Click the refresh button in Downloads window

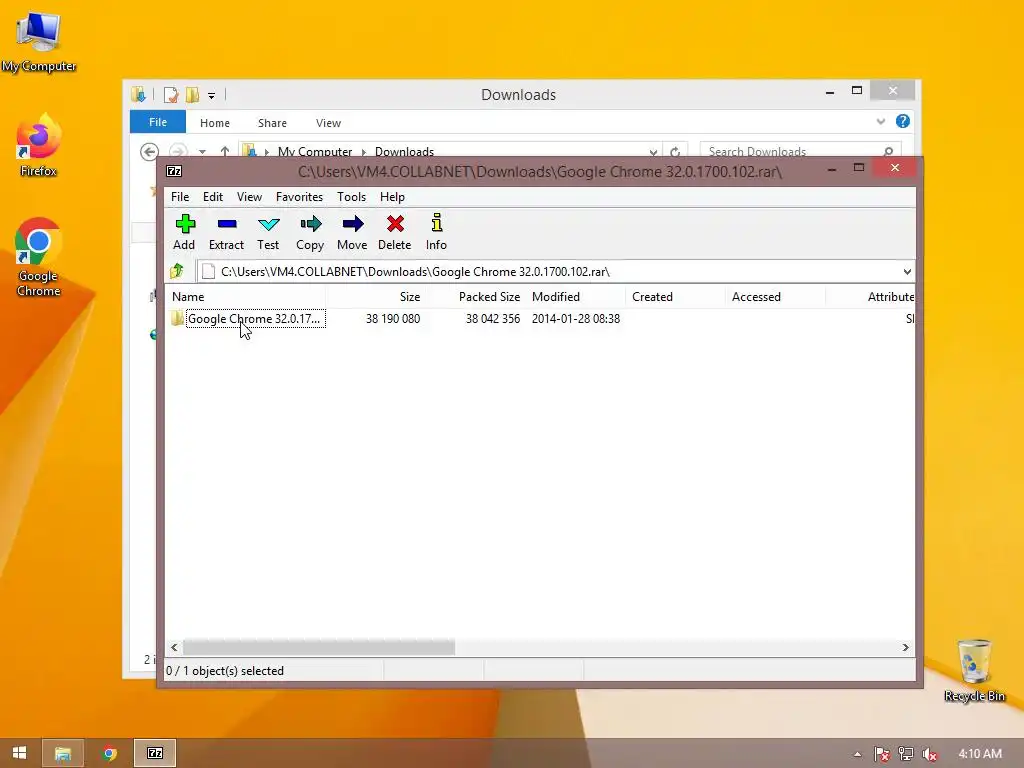[x=675, y=152]
